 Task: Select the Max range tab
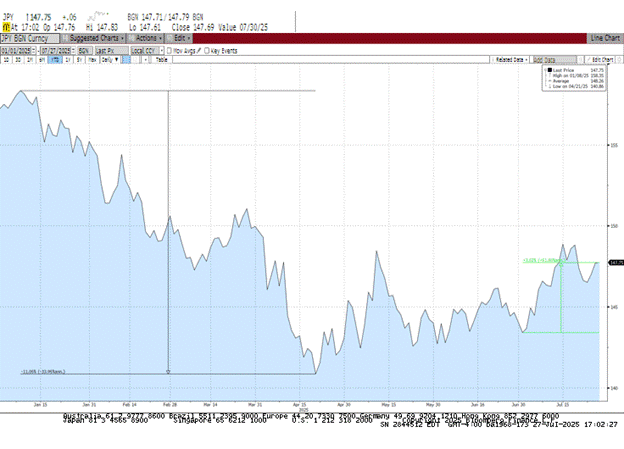[x=92, y=60]
